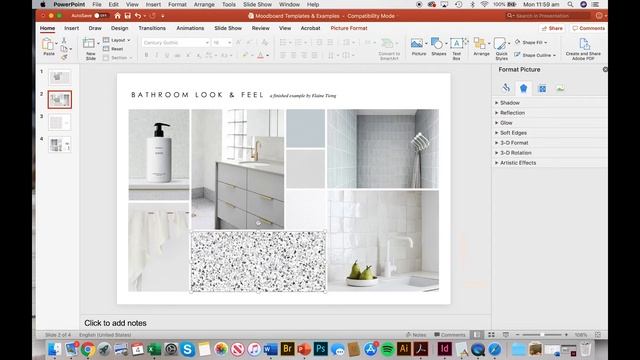Open Spotify from the dock
640x360 pixels.
point(387,349)
